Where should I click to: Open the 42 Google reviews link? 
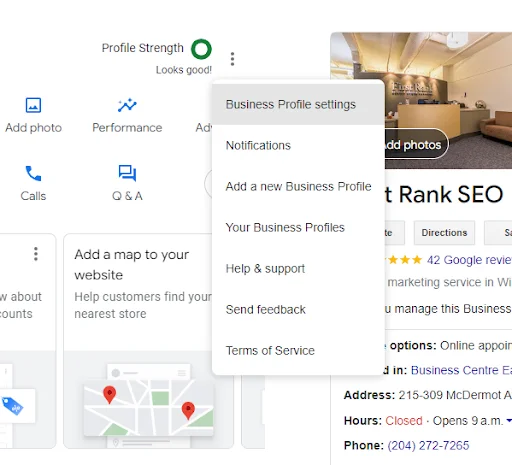pyautogui.click(x=469, y=260)
